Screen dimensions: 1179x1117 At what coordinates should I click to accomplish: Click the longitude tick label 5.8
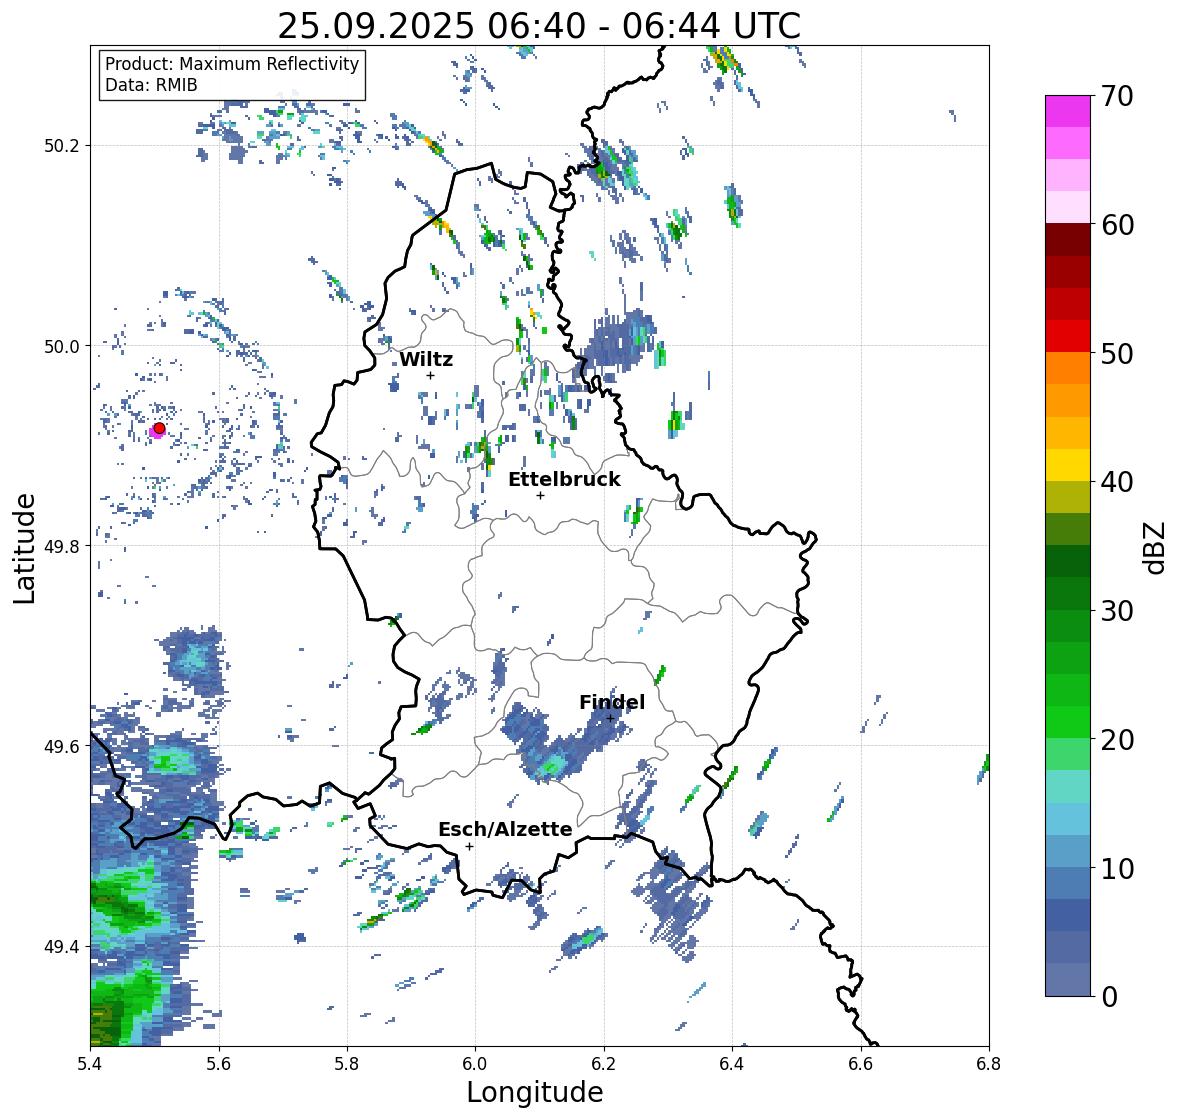click(x=347, y=1064)
